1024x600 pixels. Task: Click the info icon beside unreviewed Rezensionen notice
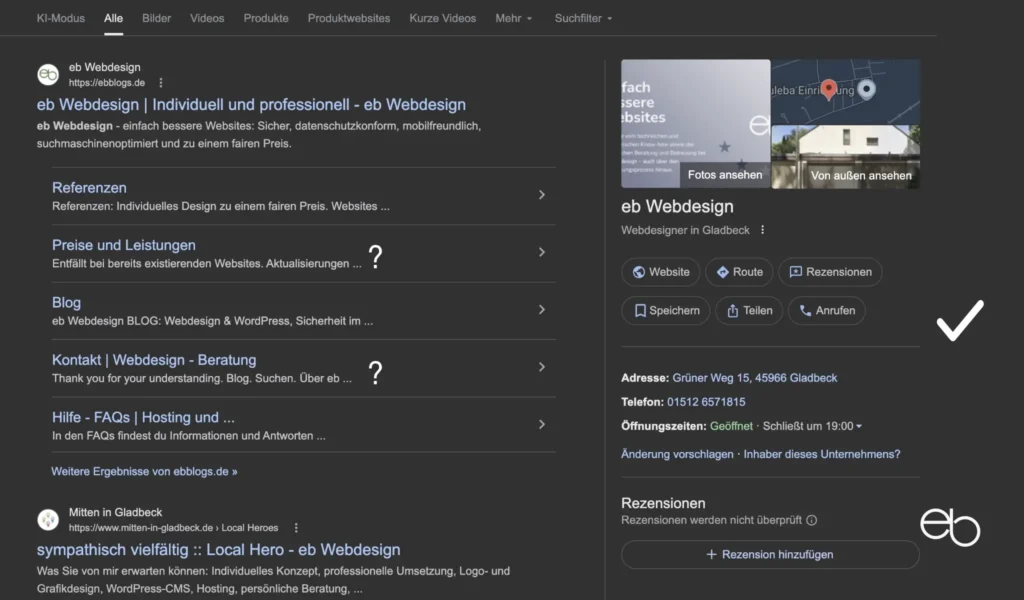tap(813, 520)
